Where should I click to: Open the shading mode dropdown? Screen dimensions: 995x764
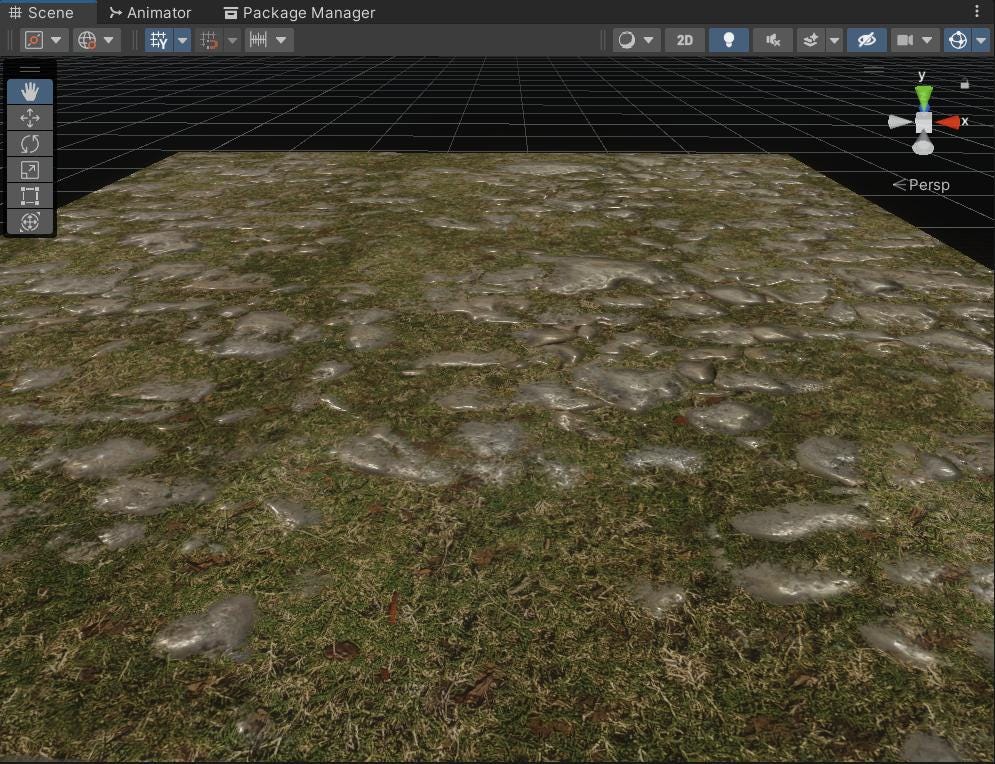pyautogui.click(x=625, y=40)
